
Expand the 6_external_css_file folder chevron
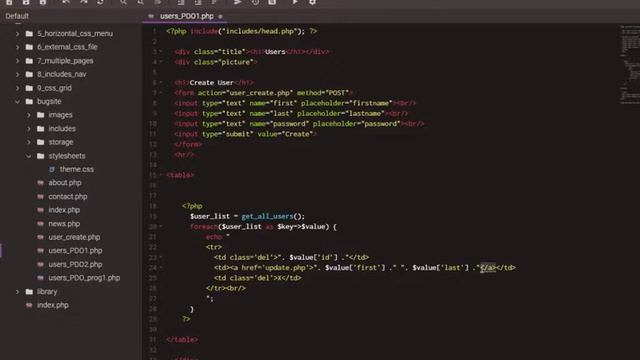click(x=18, y=47)
